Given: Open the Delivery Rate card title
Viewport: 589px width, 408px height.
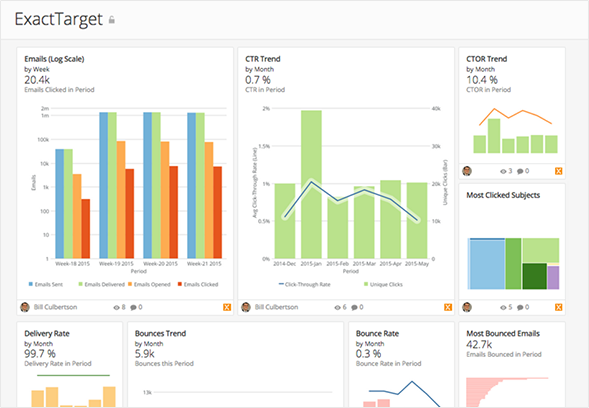Looking at the screenshot, I should [47, 334].
